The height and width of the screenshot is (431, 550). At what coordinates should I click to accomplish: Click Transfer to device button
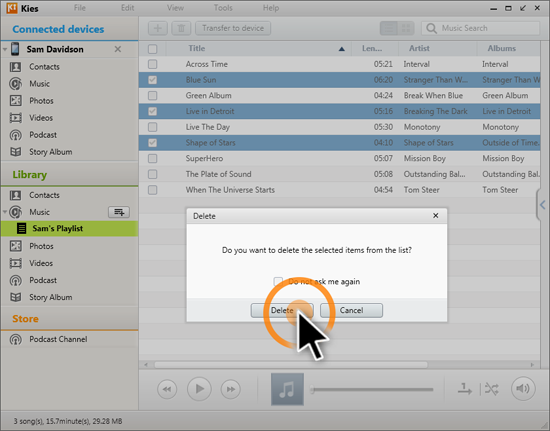pyautogui.click(x=233, y=28)
